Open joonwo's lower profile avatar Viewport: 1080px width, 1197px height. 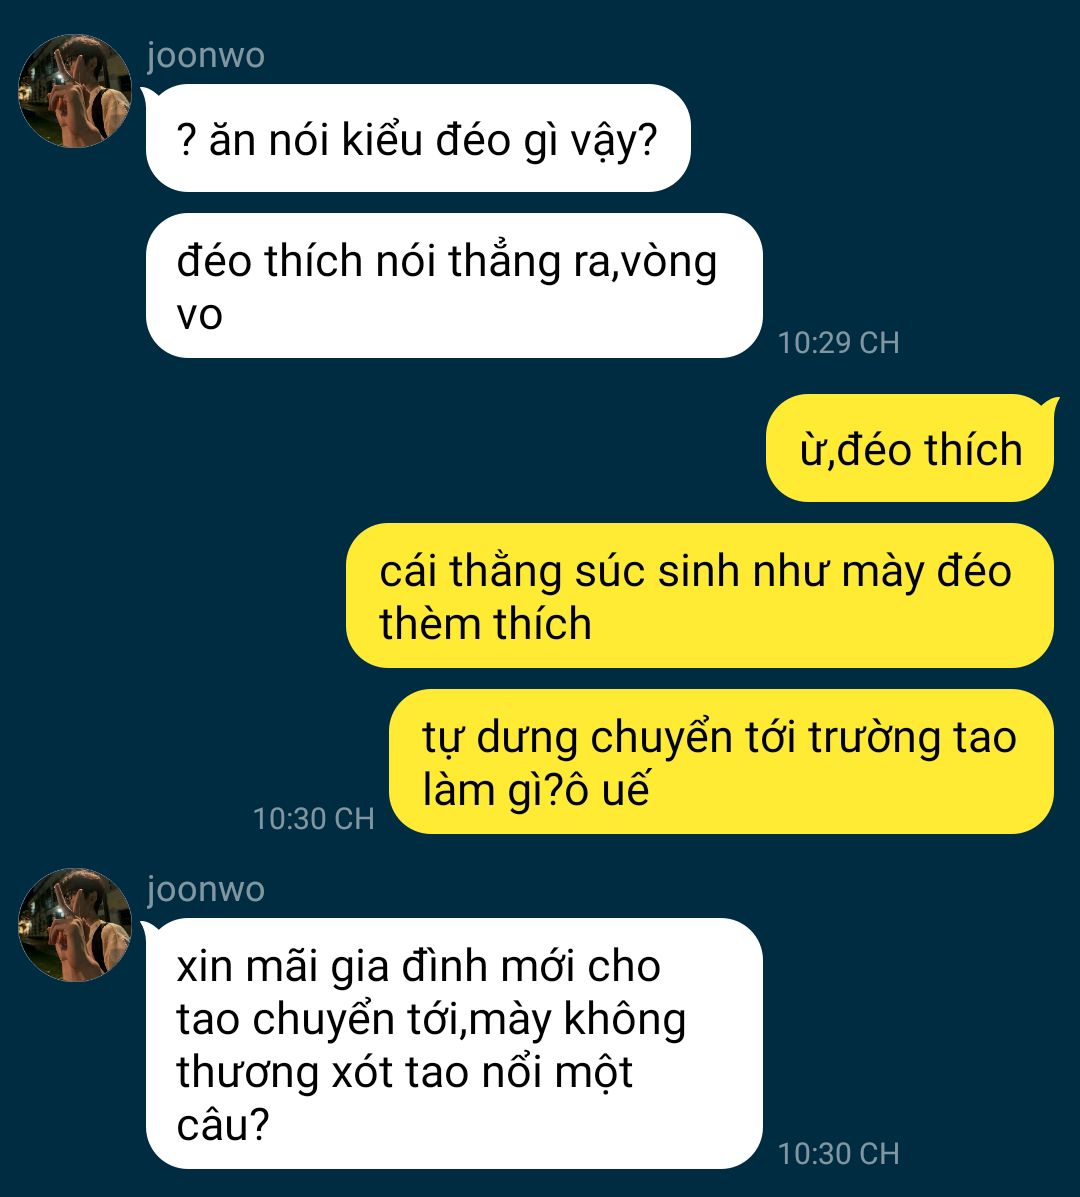75,924
